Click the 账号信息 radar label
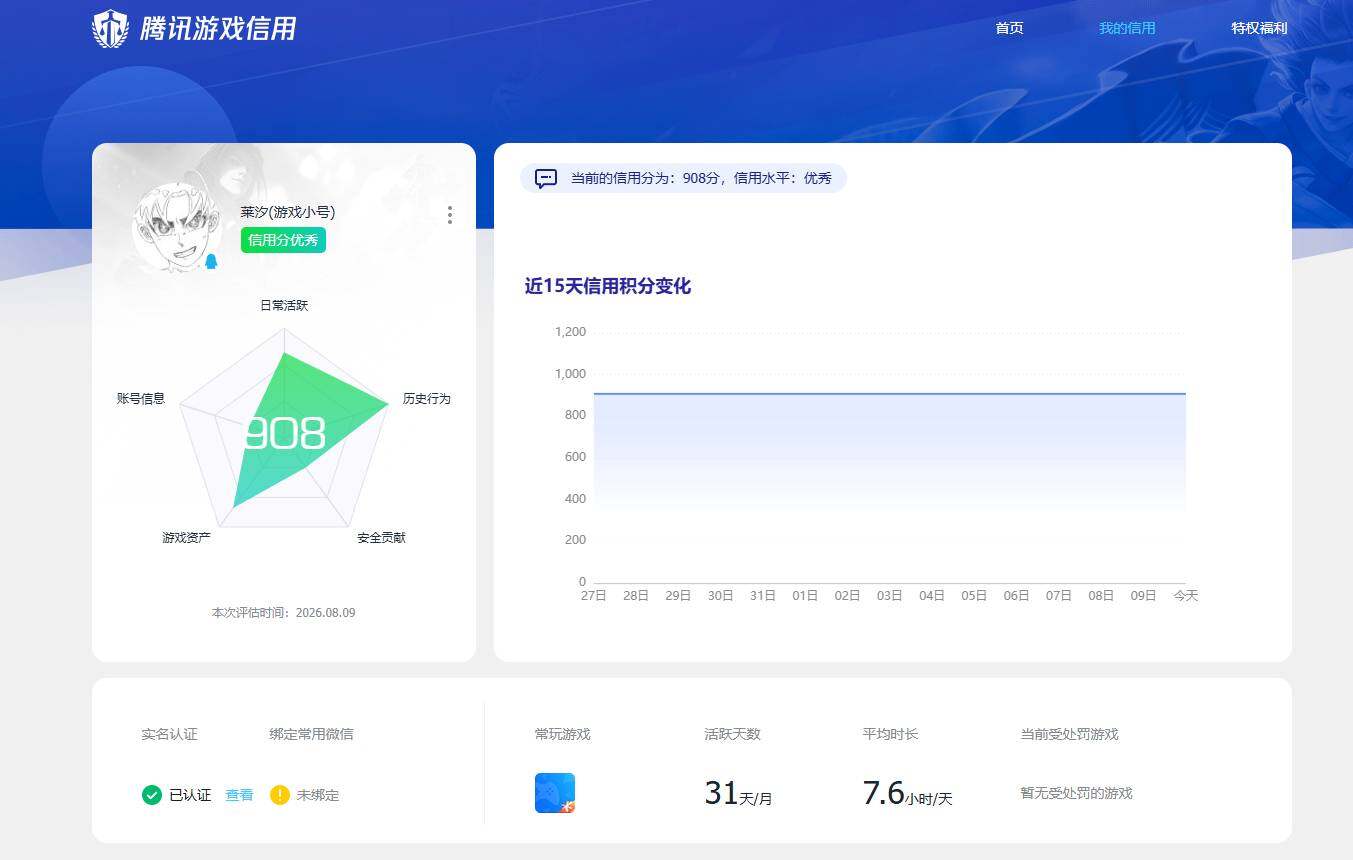This screenshot has height=860, width=1353. coord(141,398)
